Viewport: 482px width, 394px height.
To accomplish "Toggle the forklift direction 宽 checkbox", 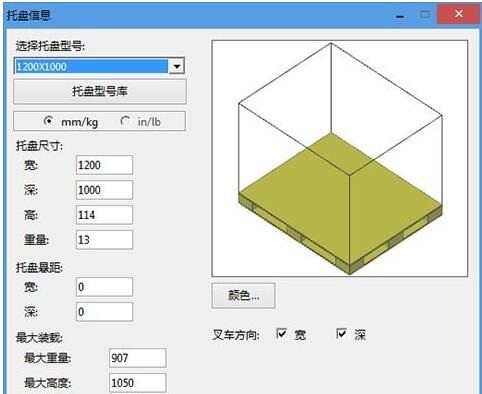I will click(281, 334).
